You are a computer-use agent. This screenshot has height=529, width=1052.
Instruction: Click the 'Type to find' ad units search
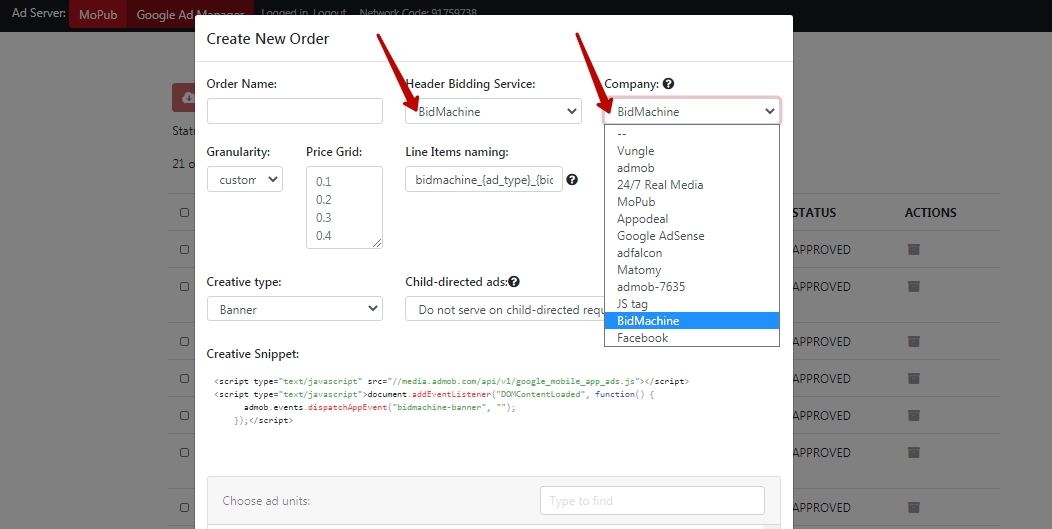tap(652, 500)
